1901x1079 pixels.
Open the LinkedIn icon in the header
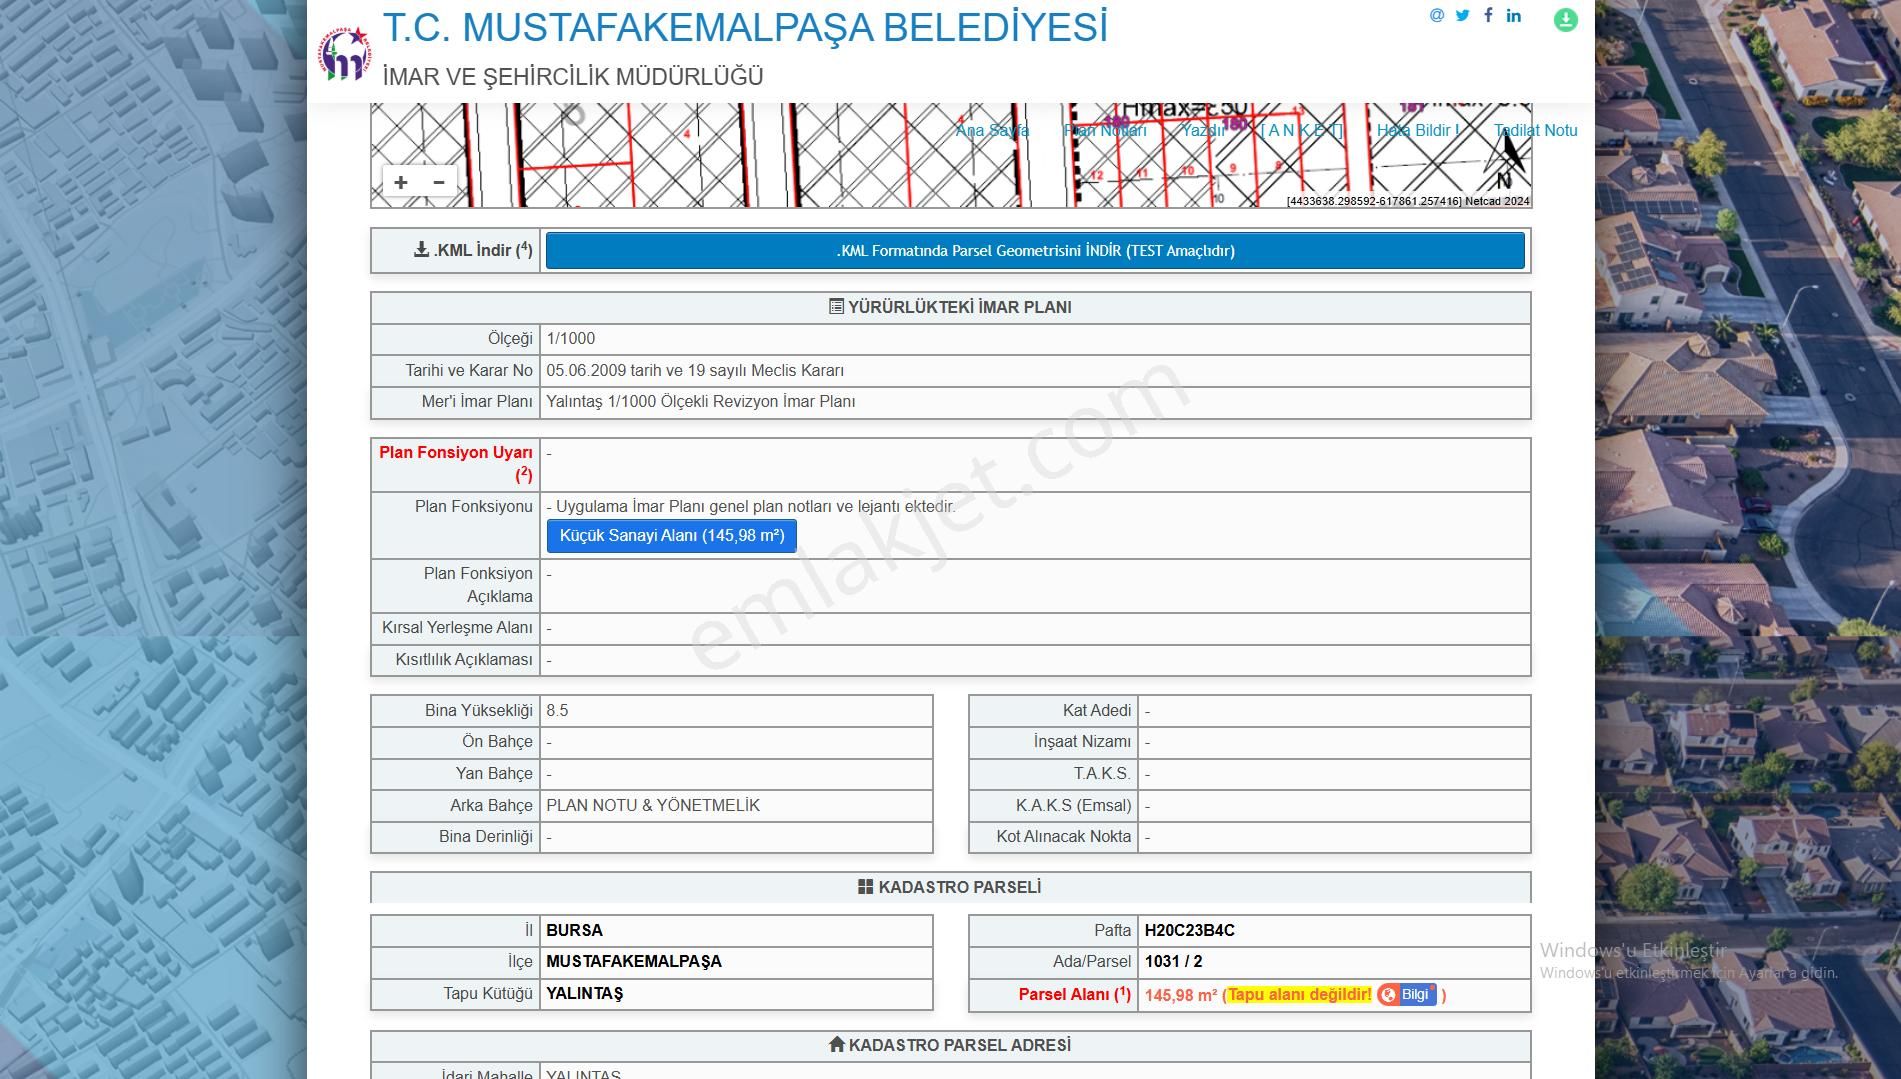click(x=1513, y=15)
